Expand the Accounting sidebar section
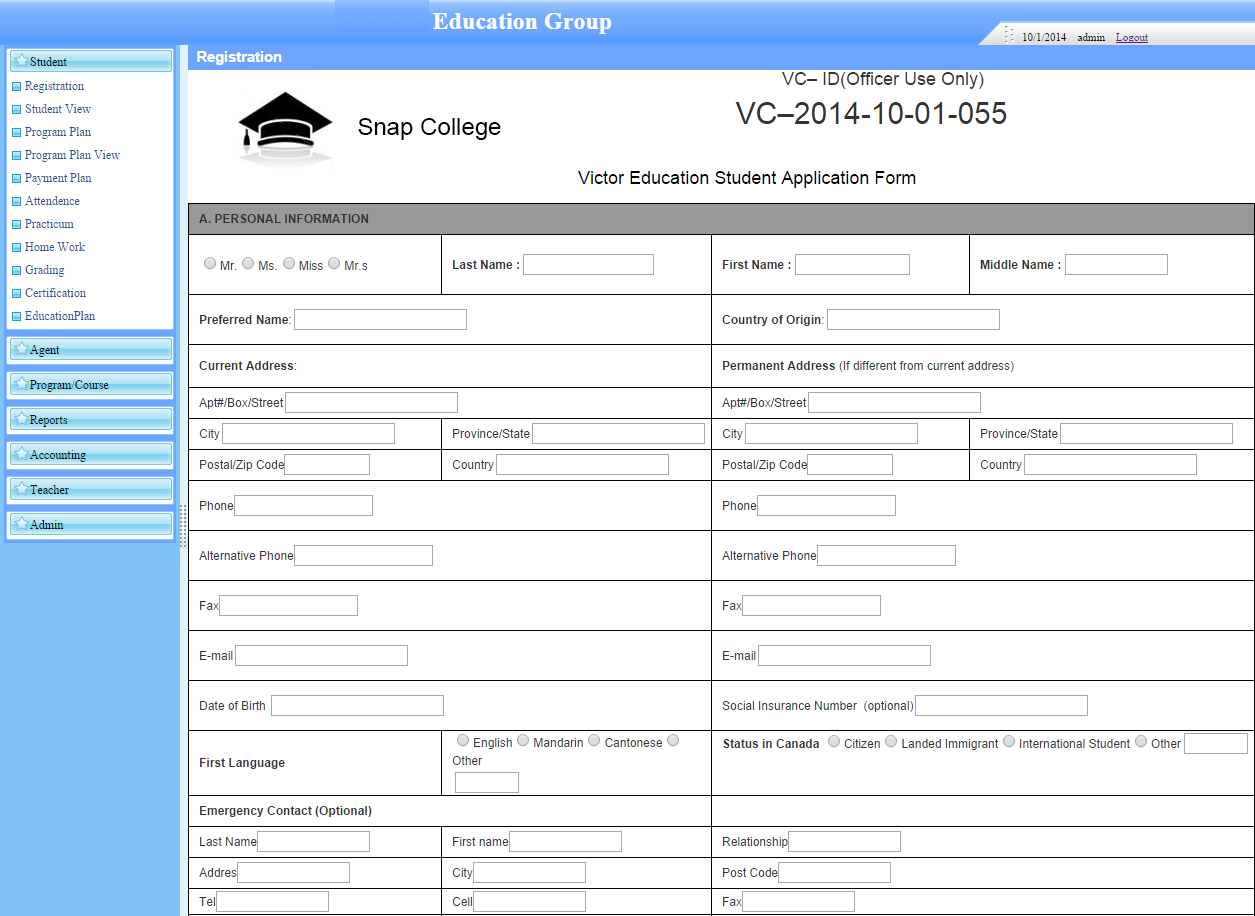This screenshot has width=1255, height=916. pyautogui.click(x=91, y=454)
